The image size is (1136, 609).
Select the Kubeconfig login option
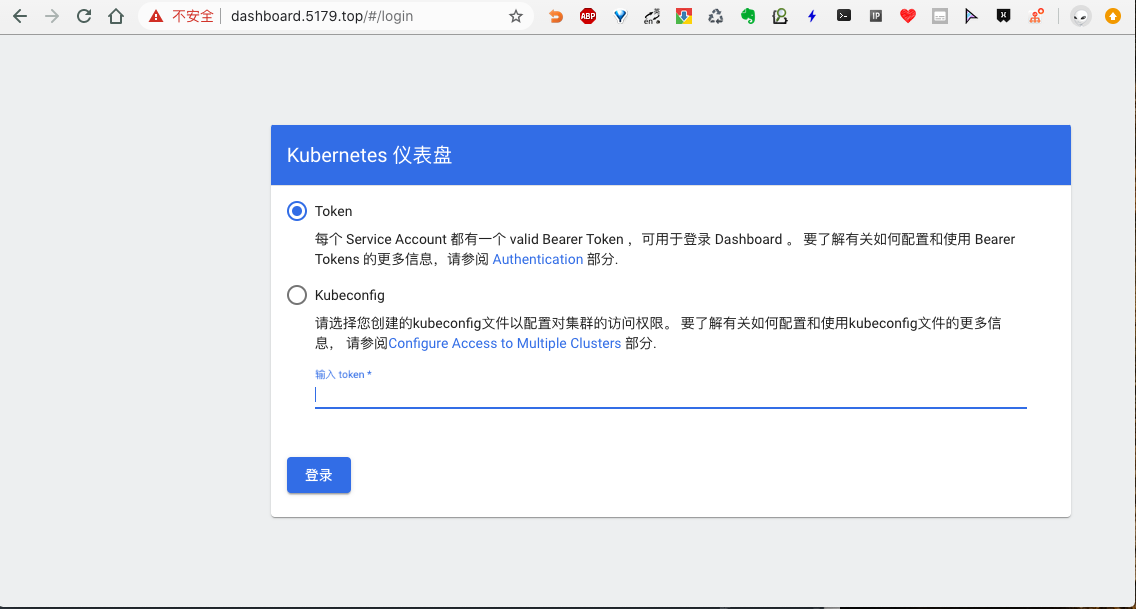[x=297, y=295]
